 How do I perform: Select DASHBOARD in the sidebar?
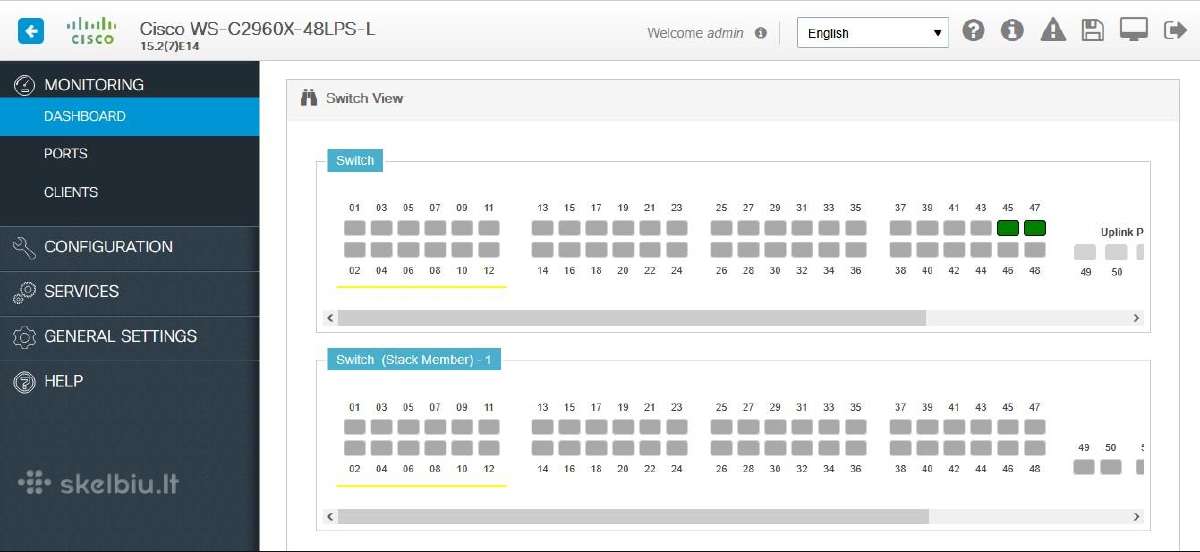(x=130, y=116)
